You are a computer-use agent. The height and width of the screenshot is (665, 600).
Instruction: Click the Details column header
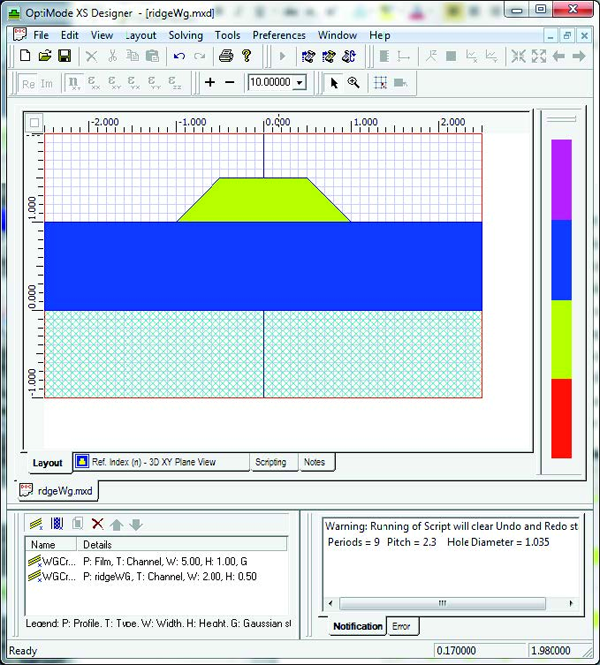pos(182,545)
